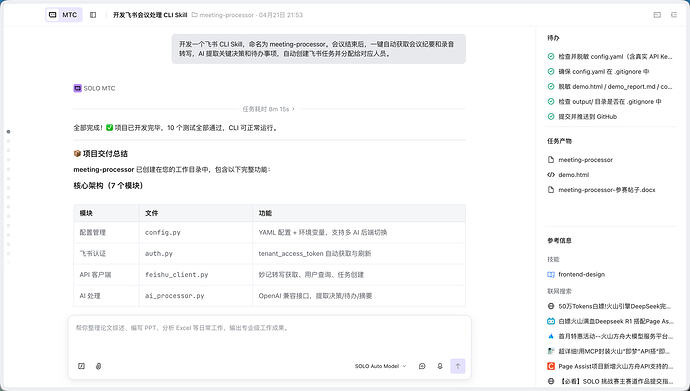Click the 飞书认证 module cell
This screenshot has height=391, width=690.
(x=106, y=253)
